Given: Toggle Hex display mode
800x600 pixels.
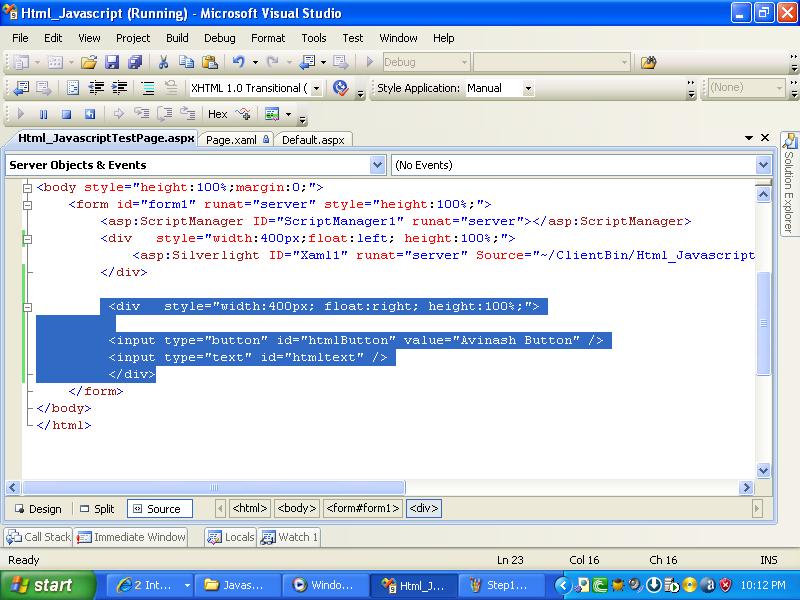Looking at the screenshot, I should click(x=217, y=114).
